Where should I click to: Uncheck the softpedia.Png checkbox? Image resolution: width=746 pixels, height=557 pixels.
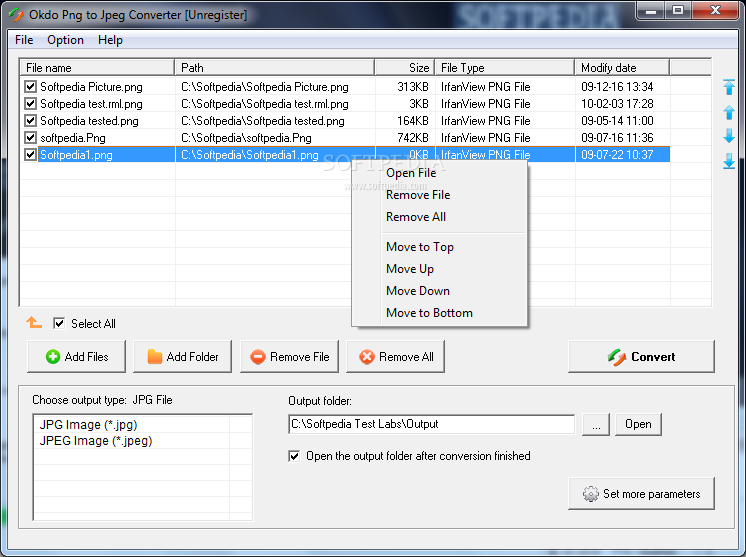pos(30,138)
